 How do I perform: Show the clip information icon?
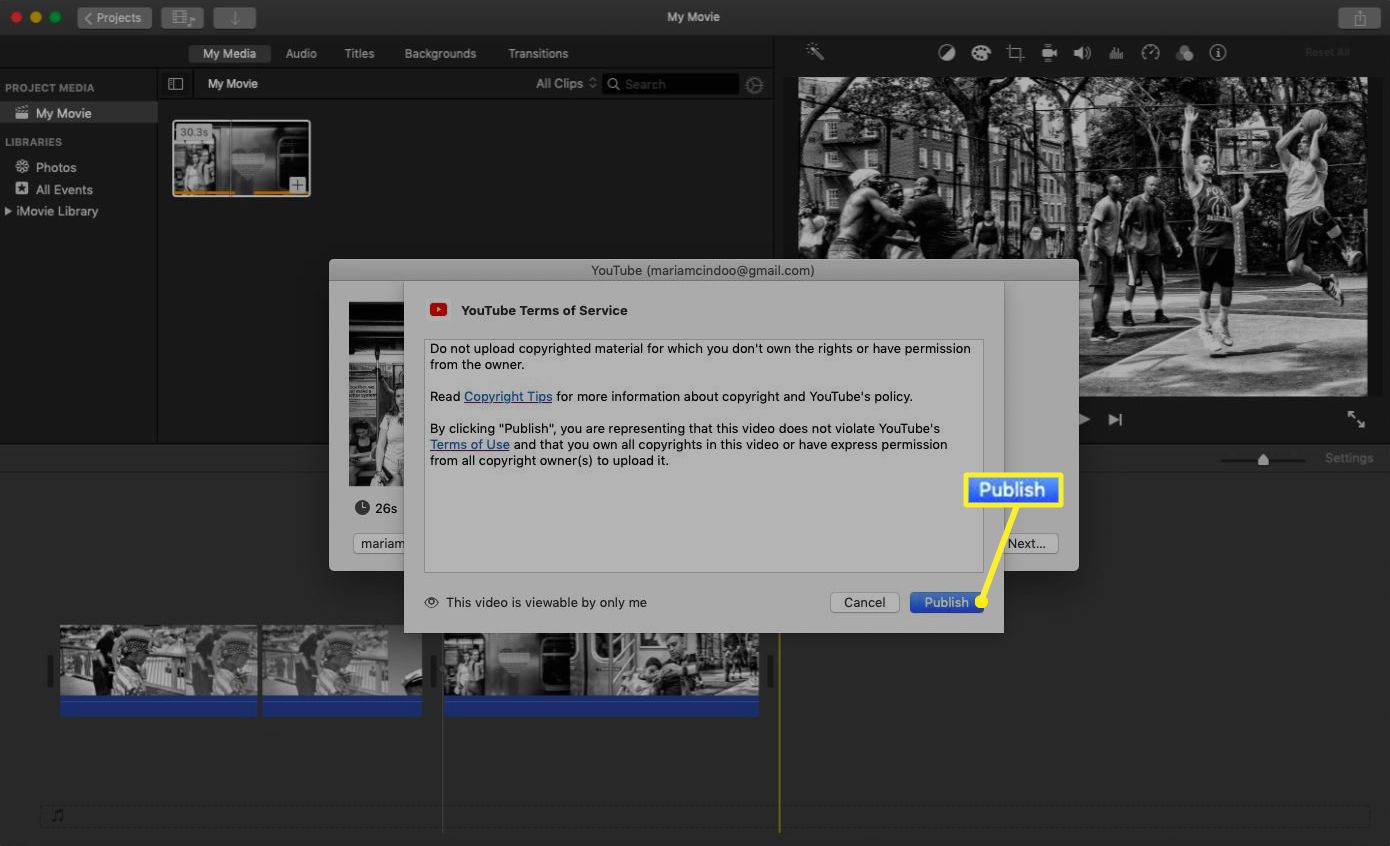pos(1218,53)
